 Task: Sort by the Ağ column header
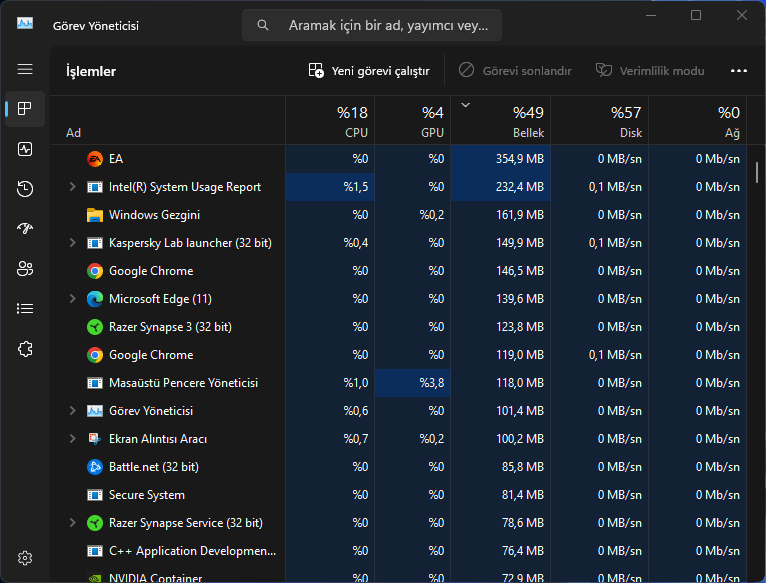698,121
